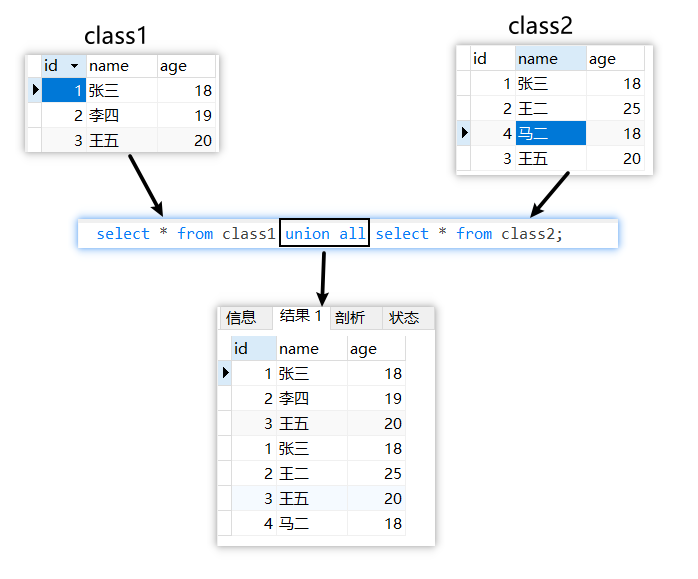Switch to the 结果 1 tab
The height and width of the screenshot is (579, 698).
point(301,316)
